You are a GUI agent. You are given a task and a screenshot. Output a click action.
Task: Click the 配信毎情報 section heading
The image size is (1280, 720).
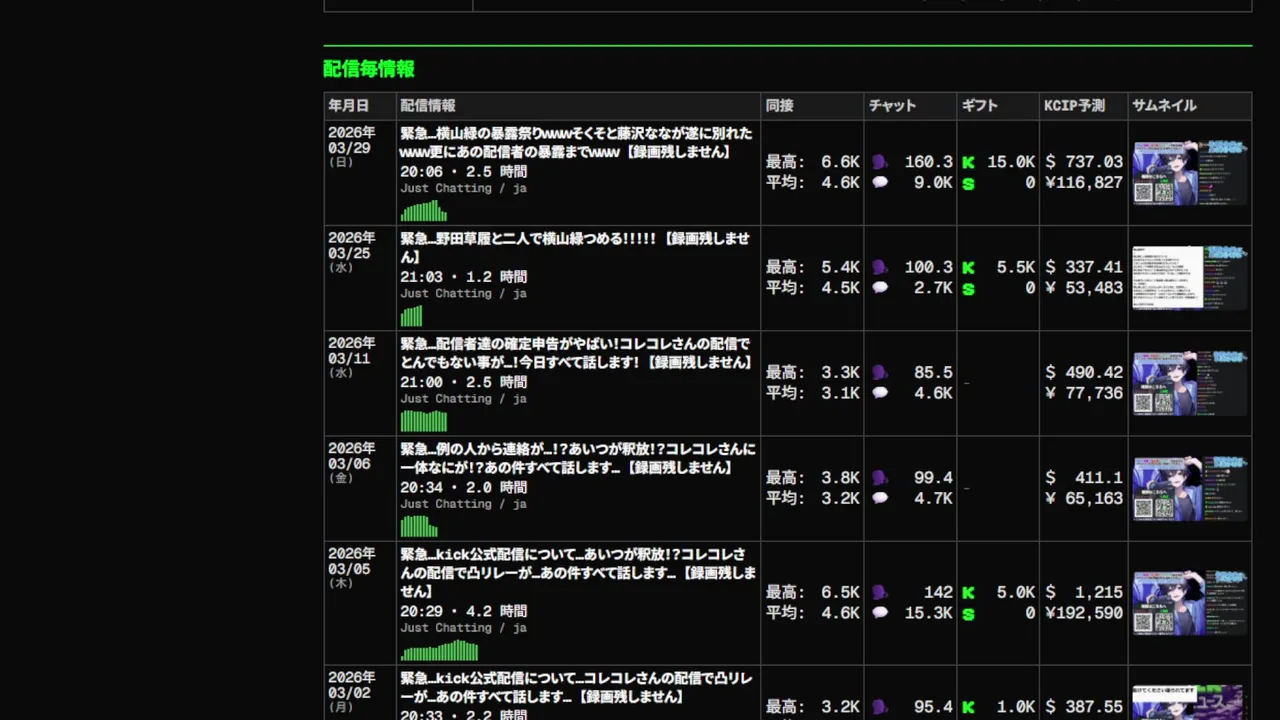pyautogui.click(x=369, y=69)
